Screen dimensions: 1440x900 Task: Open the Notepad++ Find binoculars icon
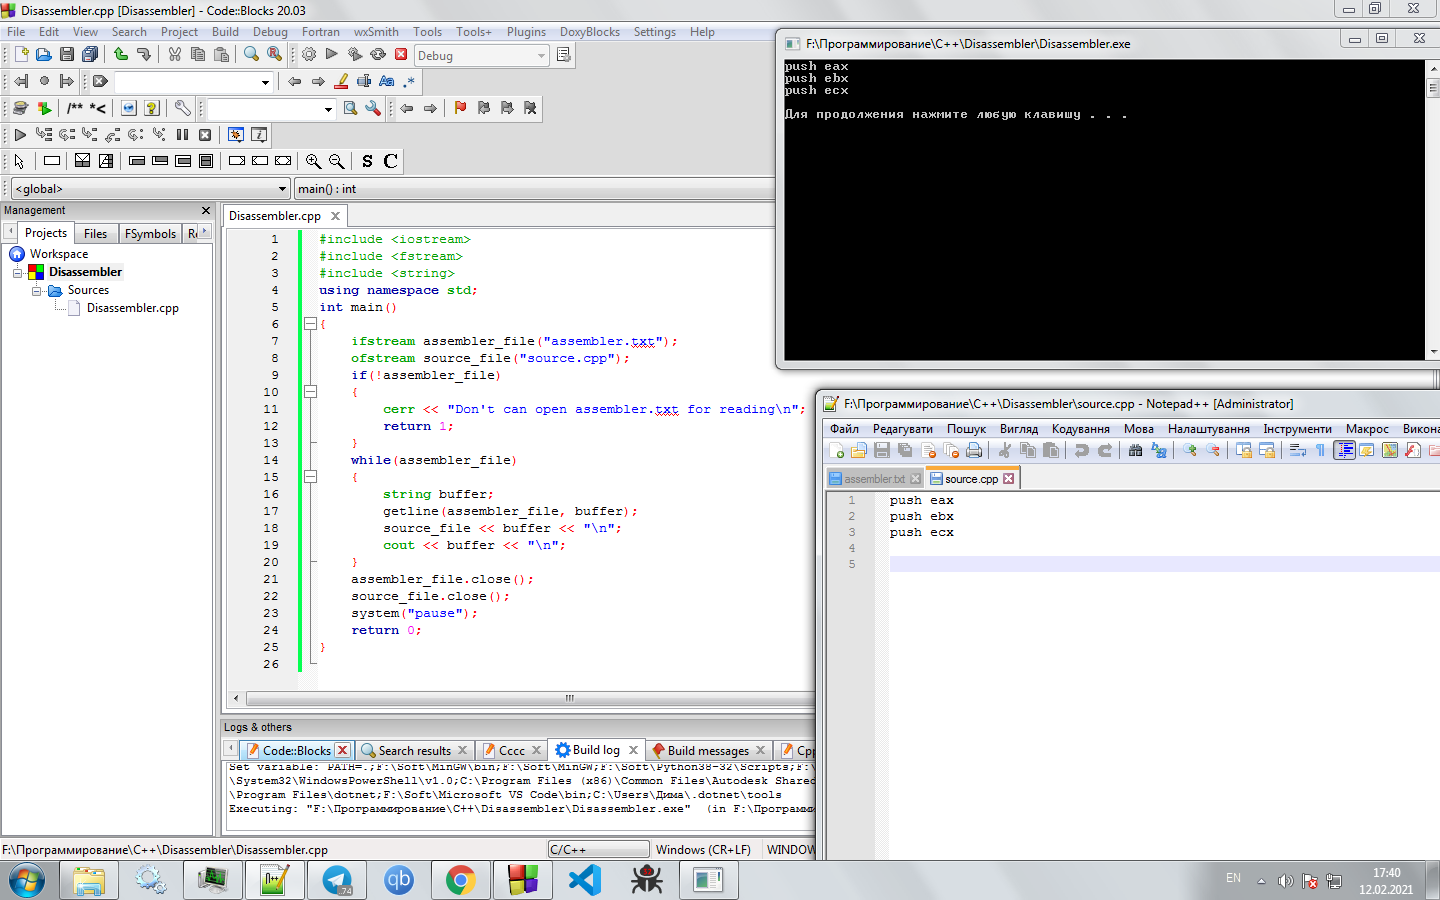[1135, 451]
